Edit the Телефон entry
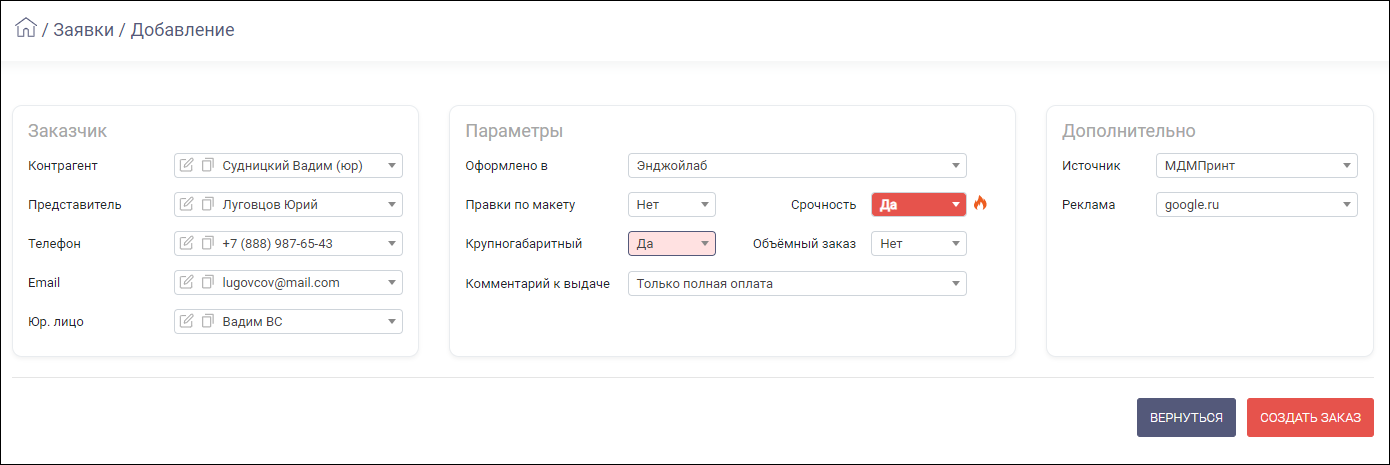The image size is (1390, 465). 186,243
